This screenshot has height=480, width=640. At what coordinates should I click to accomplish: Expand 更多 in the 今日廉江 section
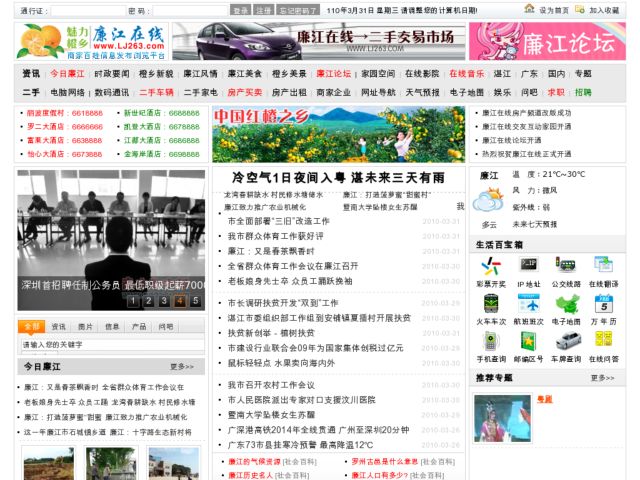pos(182,367)
